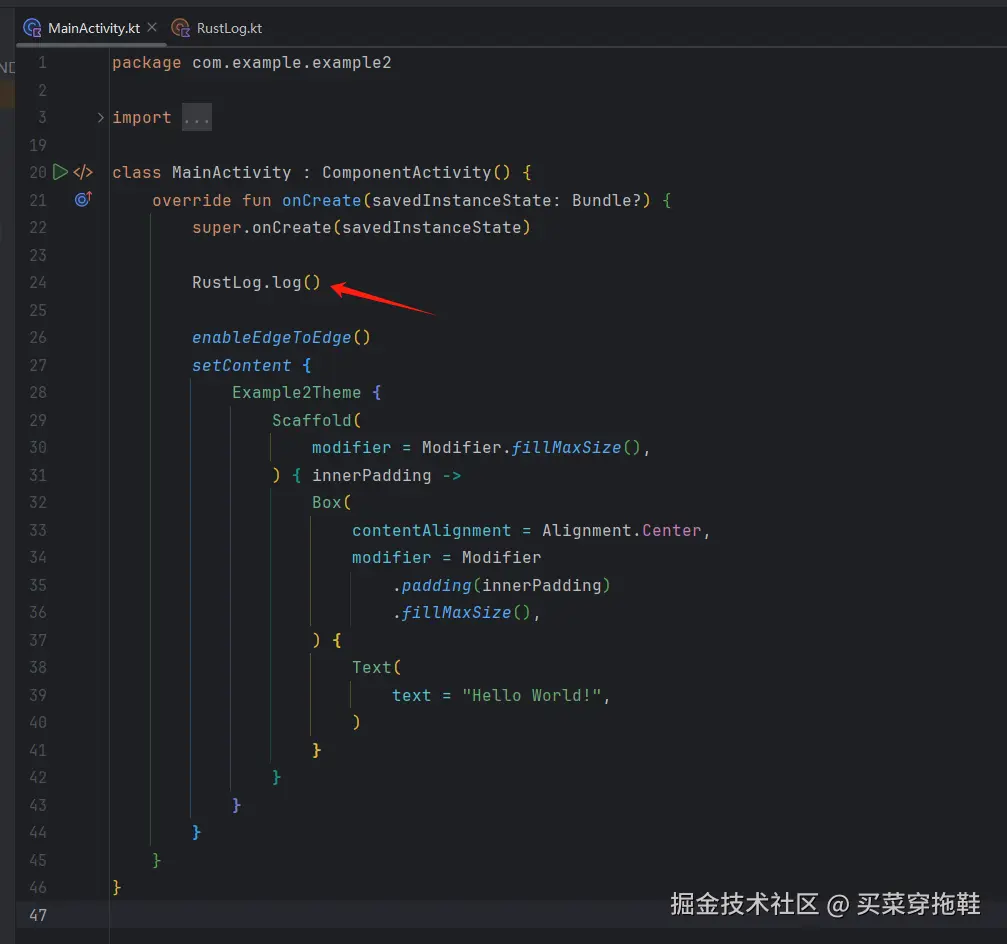Click Modifier.fillMaxSize() on line 30
This screenshot has width=1007, height=944.
pyautogui.click(x=531, y=448)
